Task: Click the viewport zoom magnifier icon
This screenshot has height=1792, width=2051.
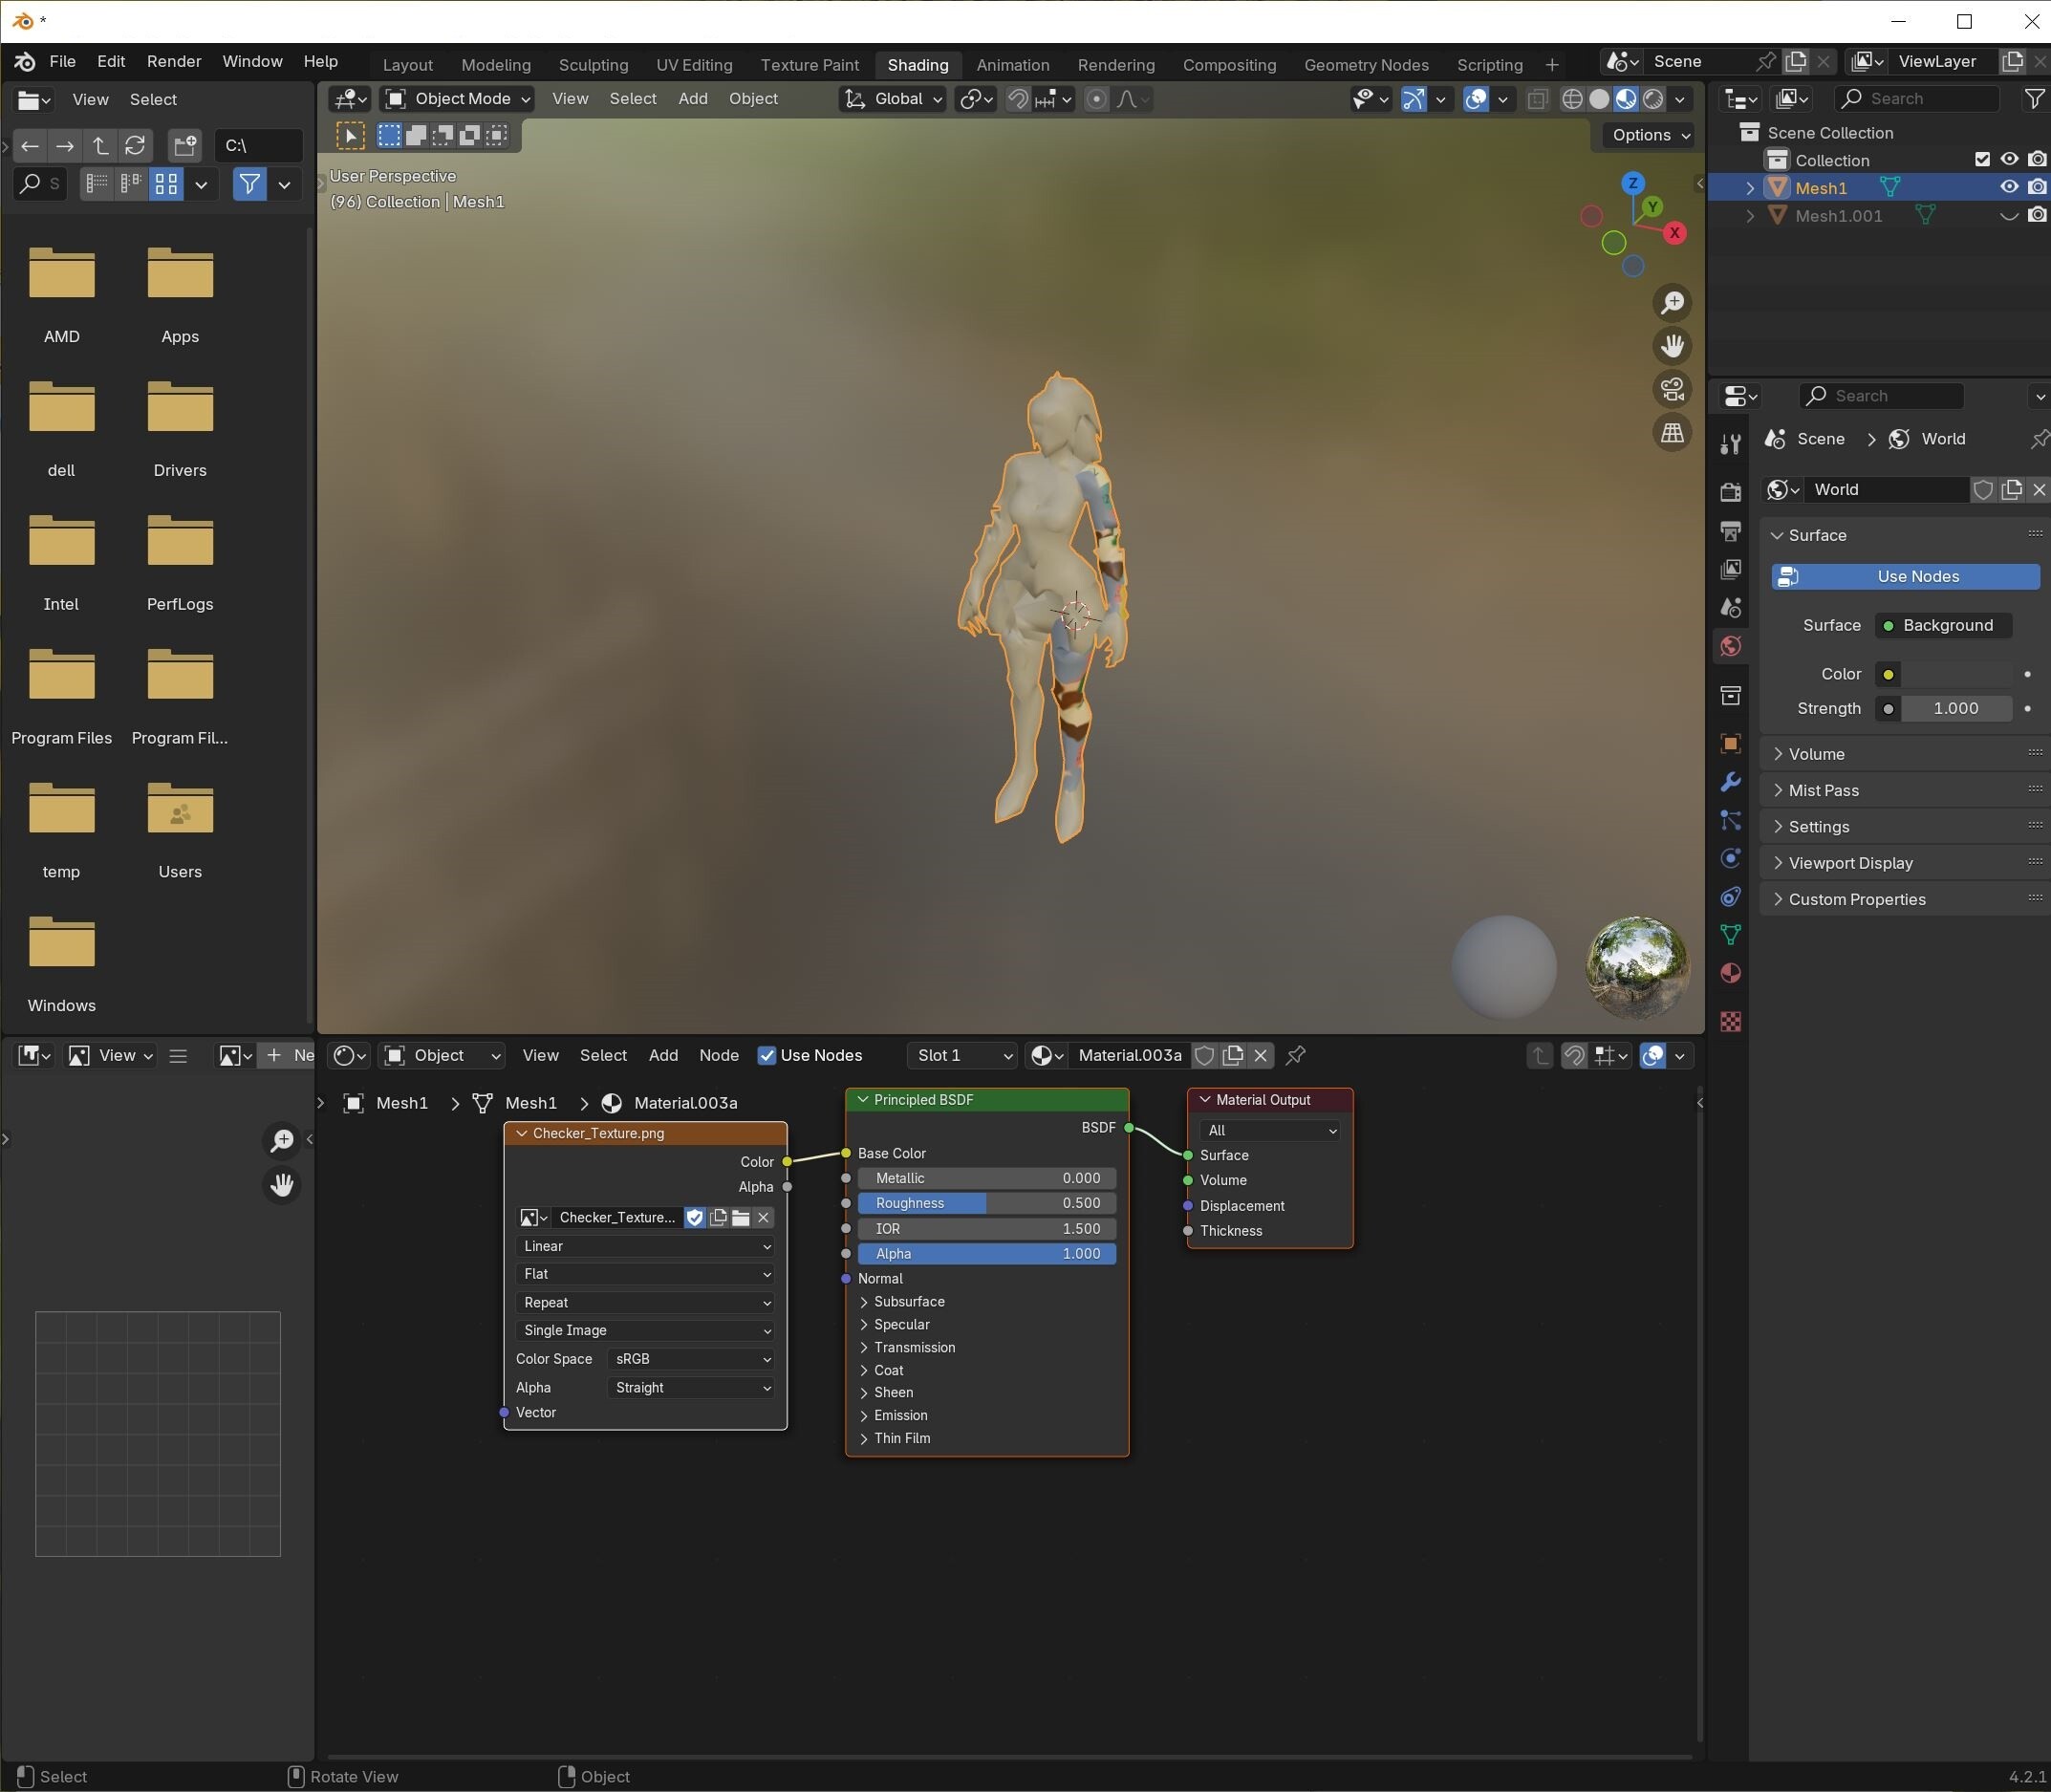Action: (1673, 303)
